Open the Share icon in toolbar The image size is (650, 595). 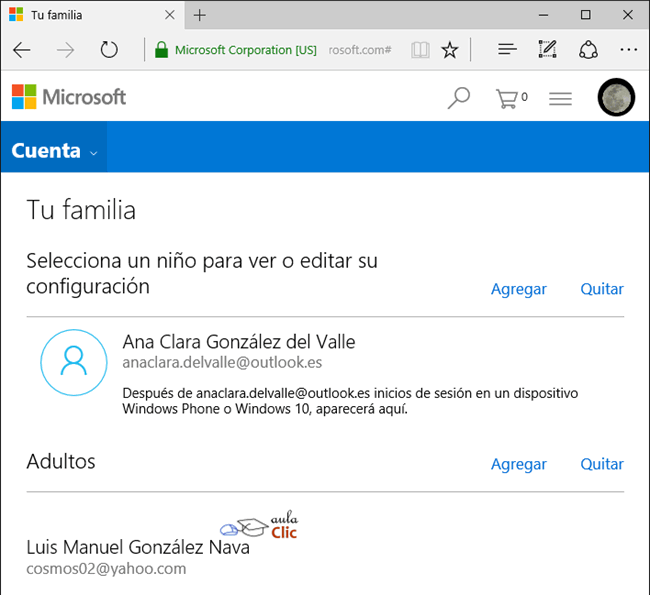[x=588, y=49]
